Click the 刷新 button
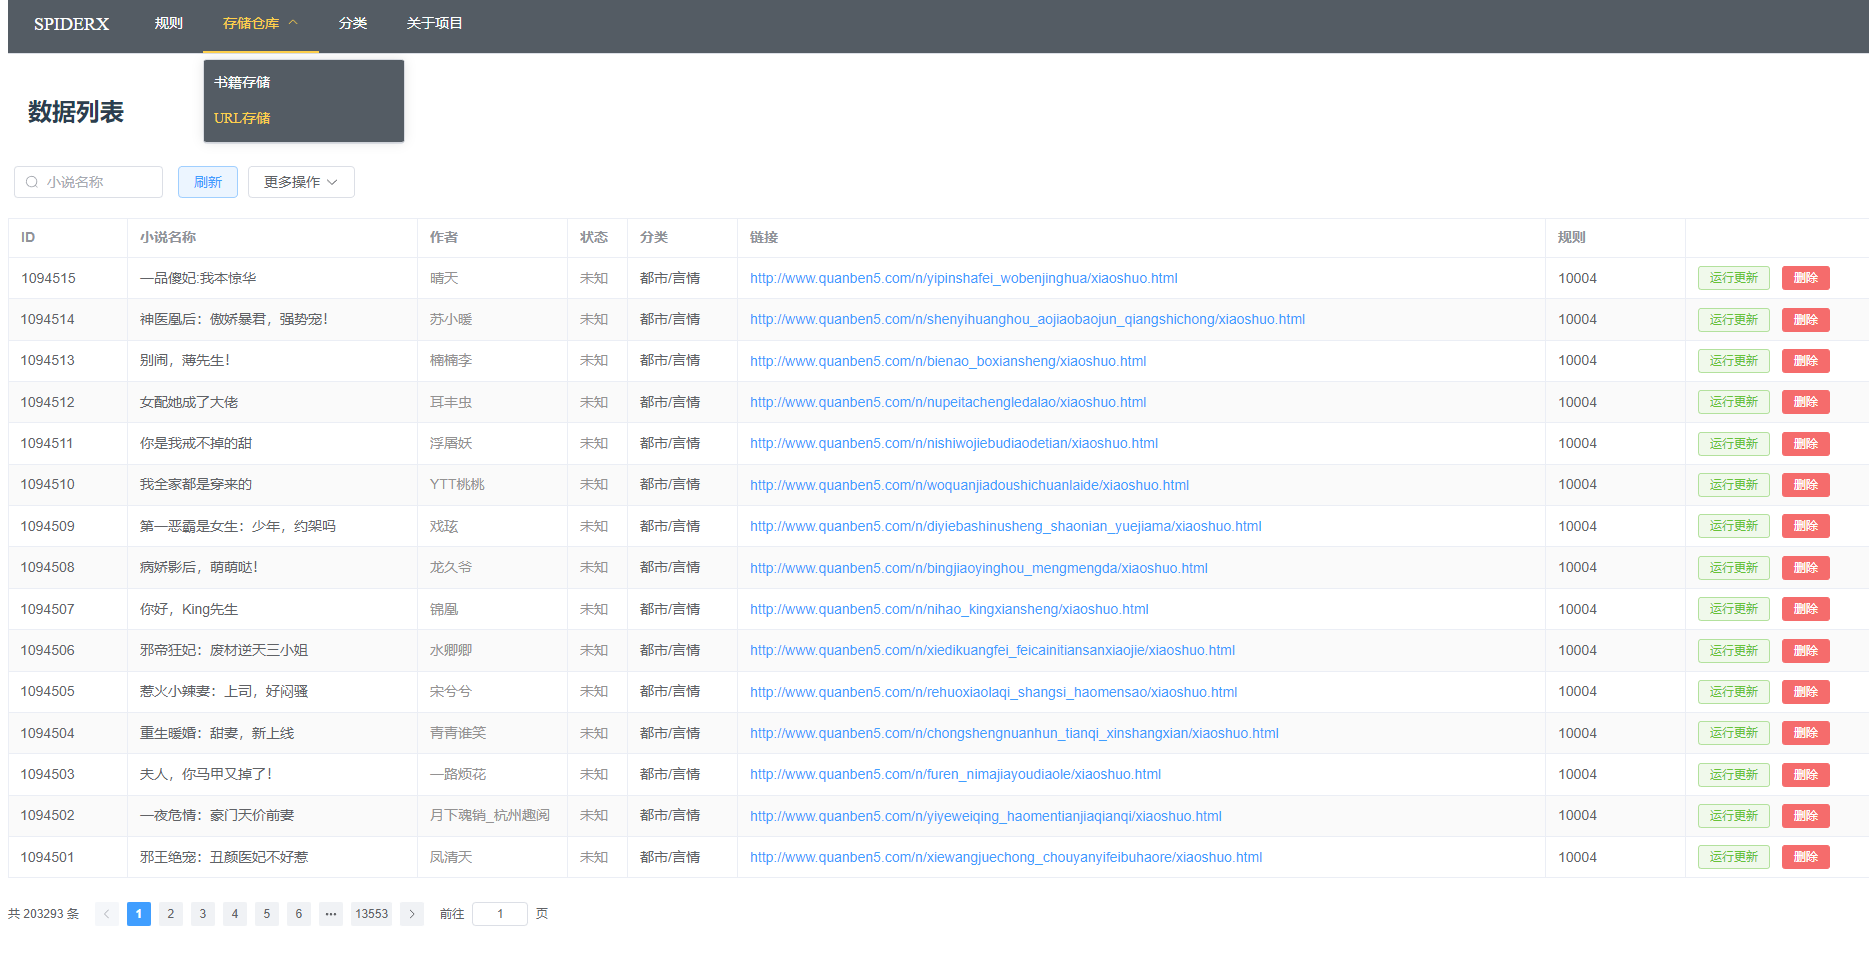Image resolution: width=1869 pixels, height=969 pixels. pos(208,182)
